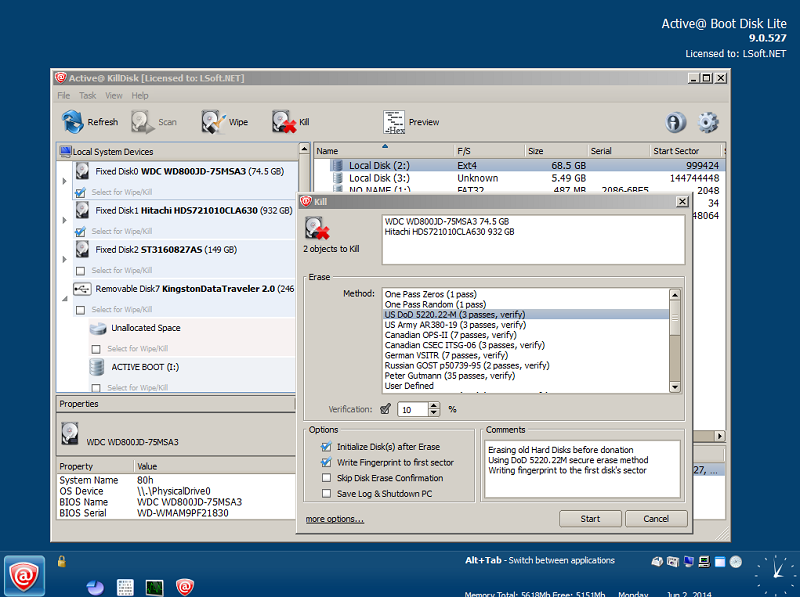Click Start to begin the kill
Viewport: 800px width, 597px height.
click(x=590, y=519)
